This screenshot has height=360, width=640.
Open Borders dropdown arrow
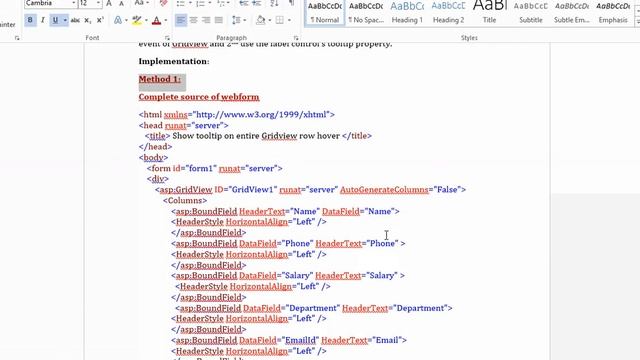click(289, 20)
